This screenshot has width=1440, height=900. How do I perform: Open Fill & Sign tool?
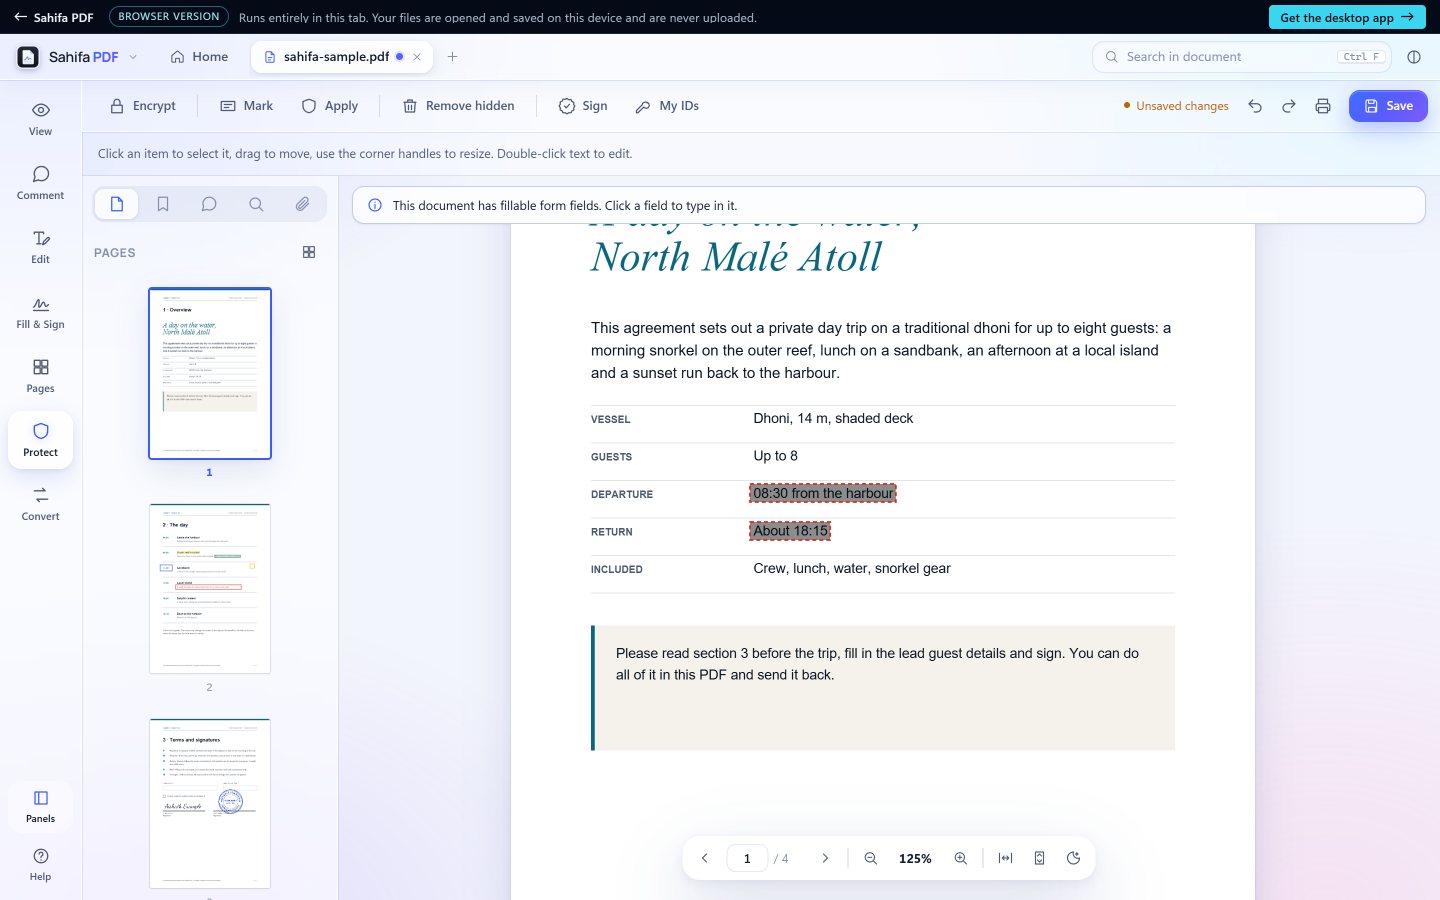coord(40,311)
